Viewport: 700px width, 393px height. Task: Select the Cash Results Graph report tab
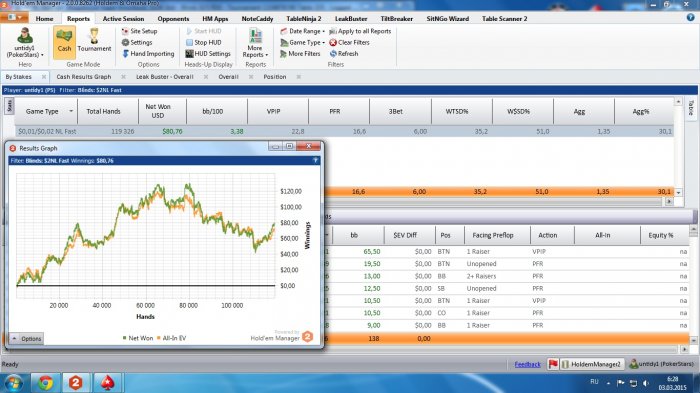pyautogui.click(x=83, y=77)
